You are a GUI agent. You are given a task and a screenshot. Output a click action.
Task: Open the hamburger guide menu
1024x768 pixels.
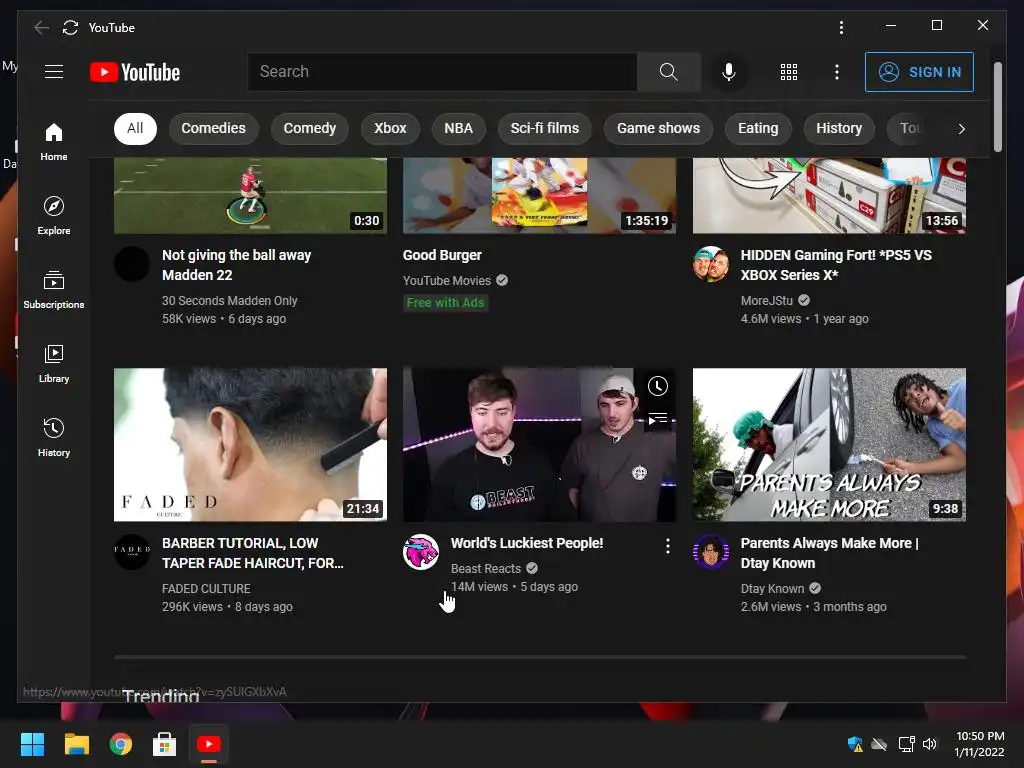click(x=54, y=72)
